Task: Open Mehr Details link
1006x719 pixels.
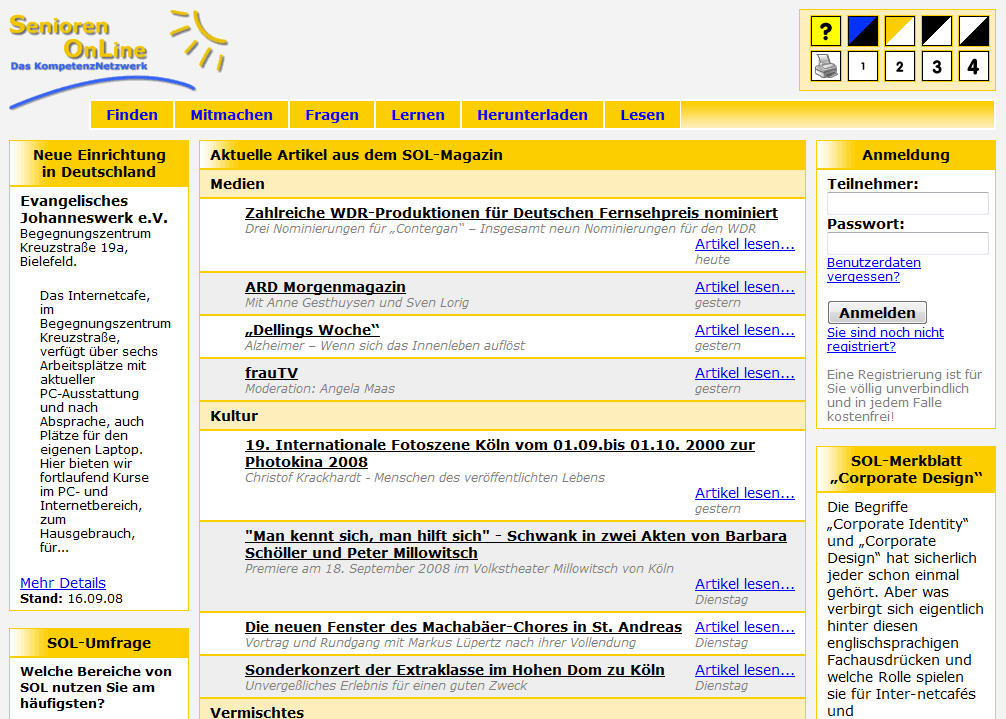Action: click(x=63, y=582)
